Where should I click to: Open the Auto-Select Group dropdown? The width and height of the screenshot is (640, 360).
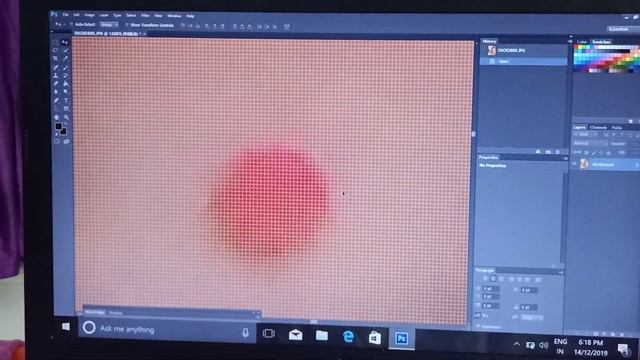point(109,25)
